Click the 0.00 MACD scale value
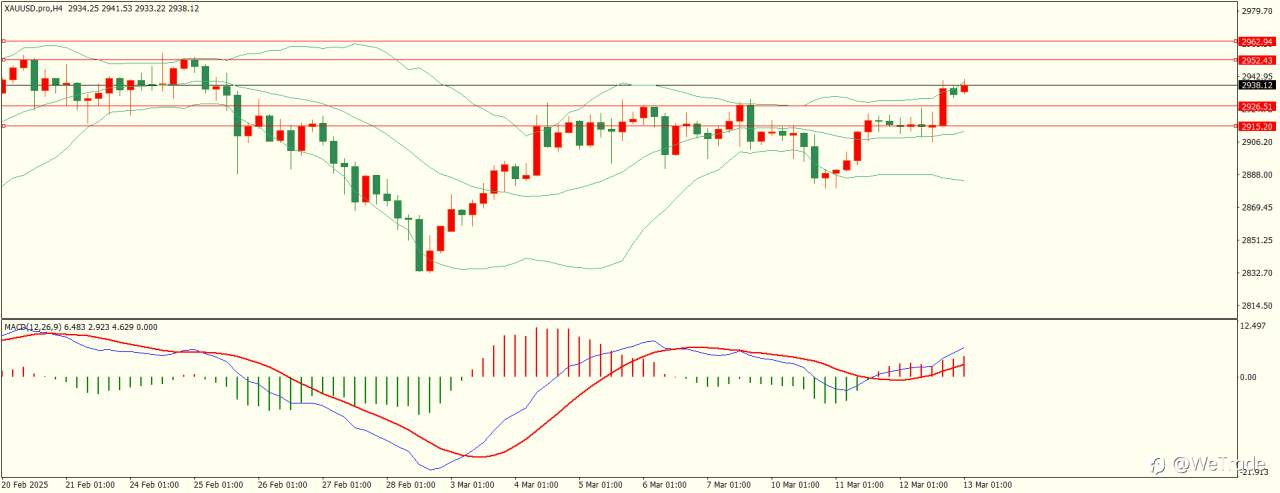The image size is (1280, 493). (x=1250, y=377)
